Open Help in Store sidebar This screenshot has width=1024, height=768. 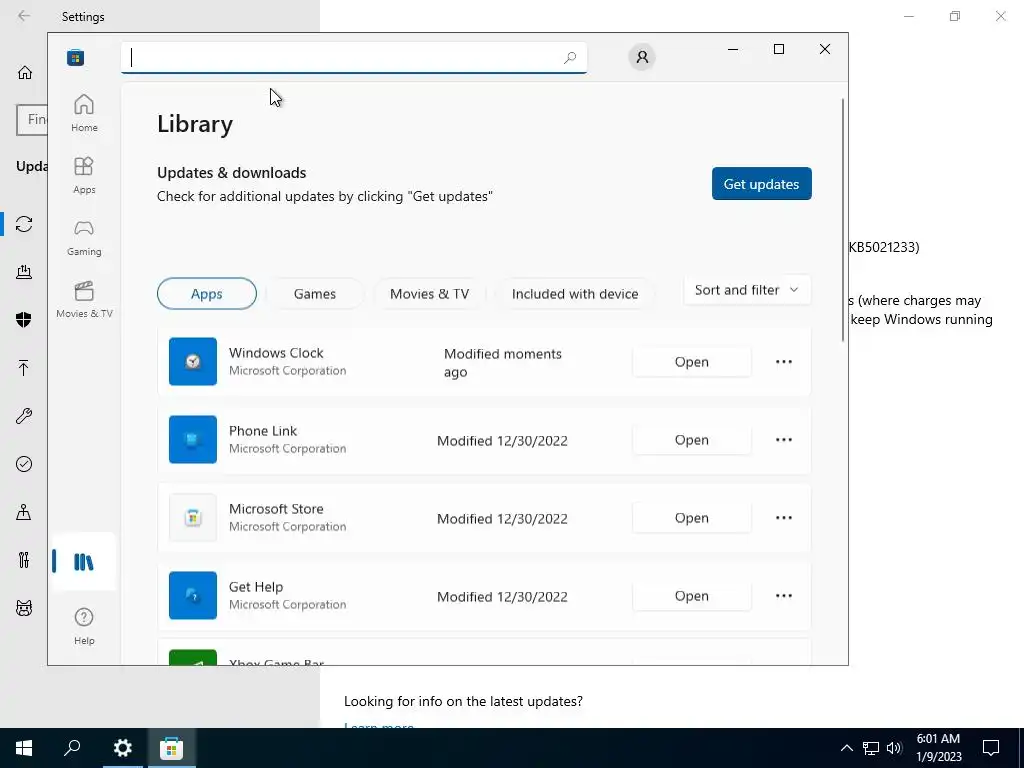pos(84,626)
